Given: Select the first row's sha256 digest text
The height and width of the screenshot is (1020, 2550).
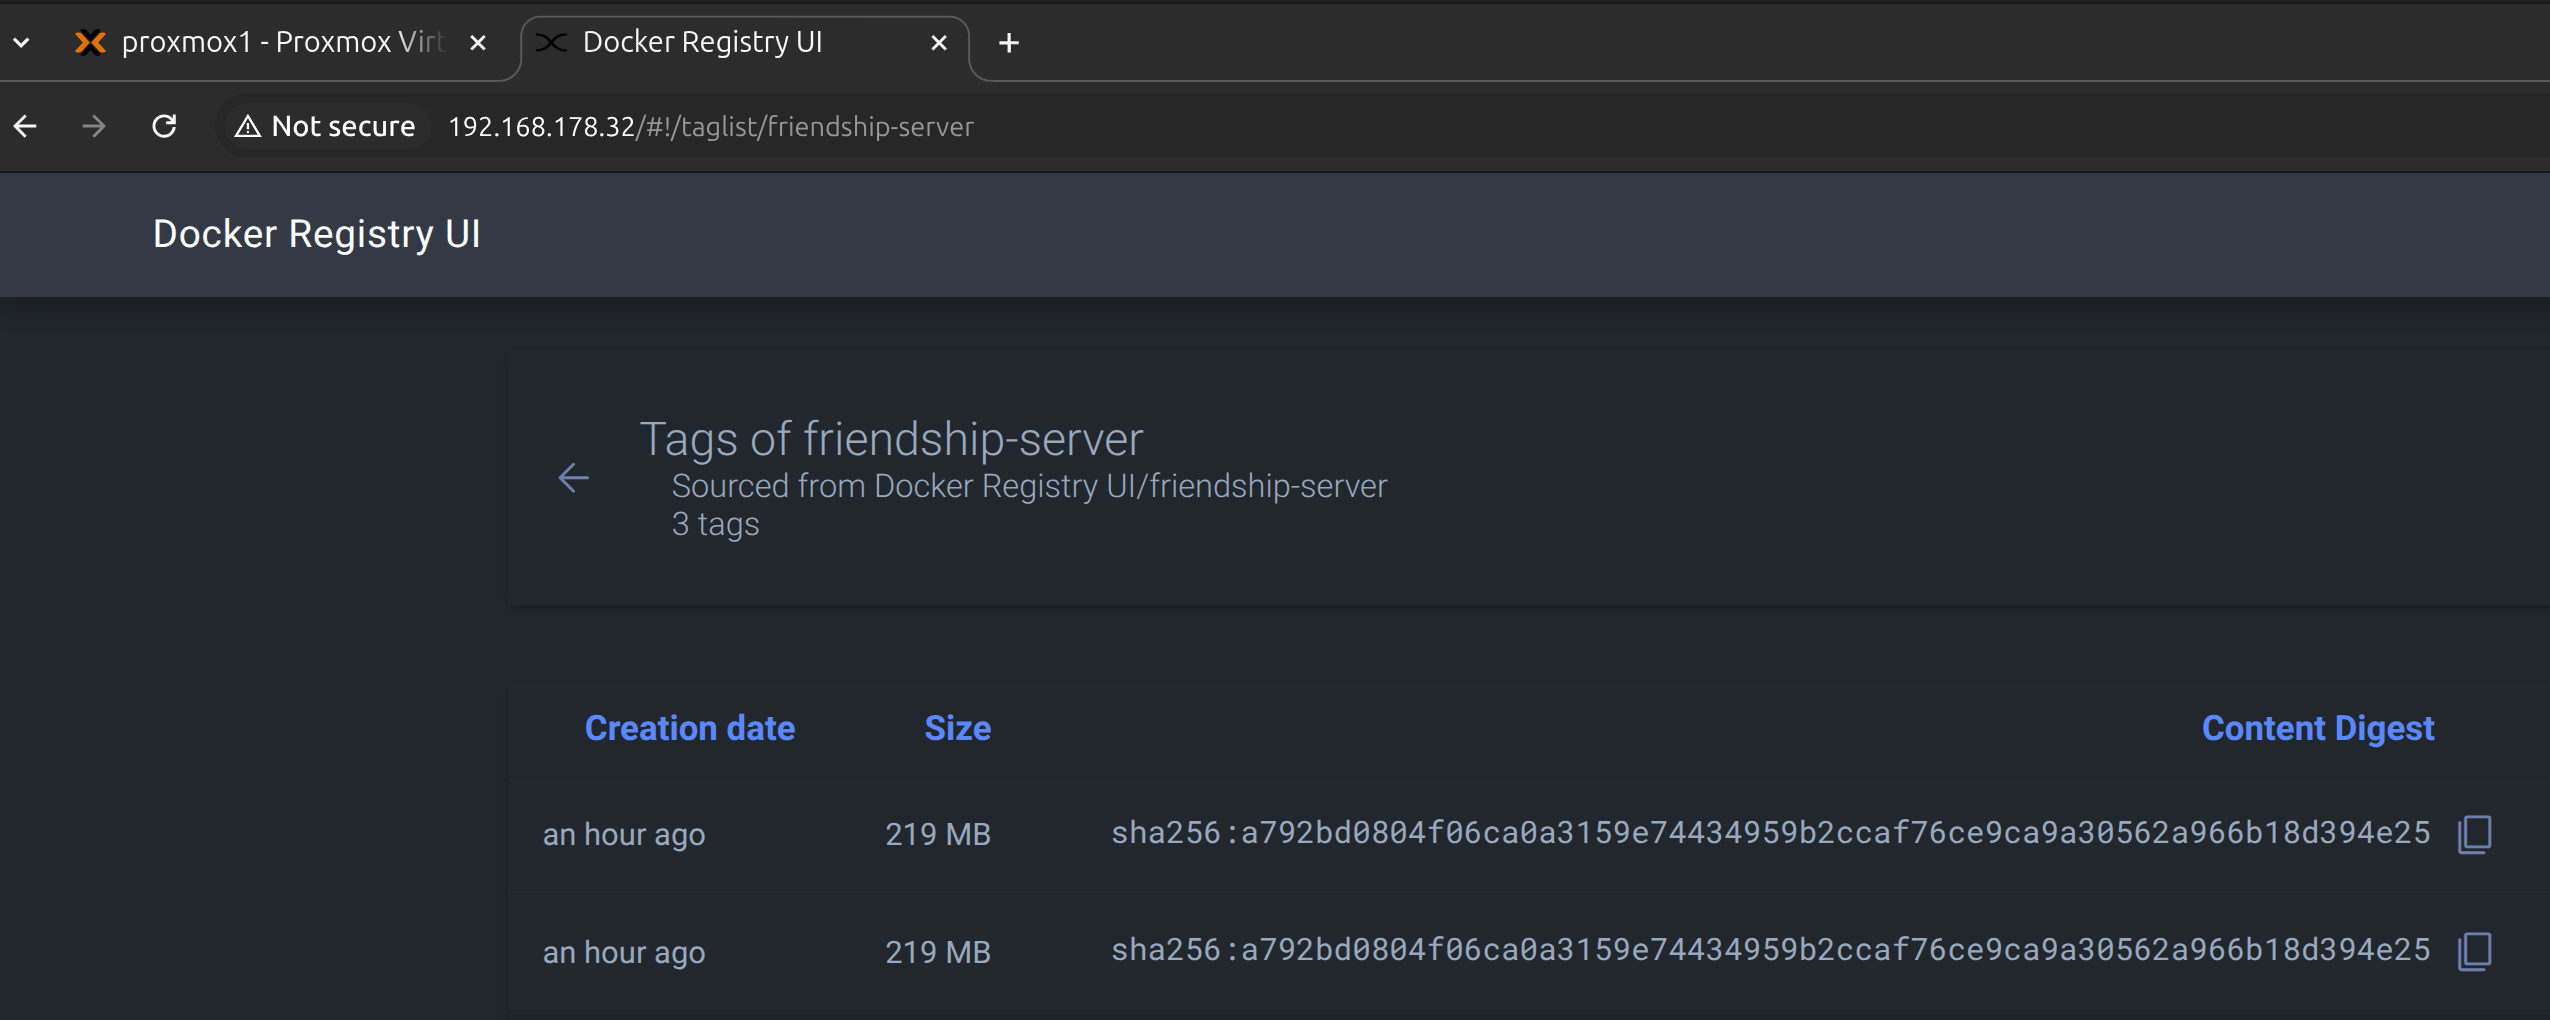Looking at the screenshot, I should (1770, 833).
